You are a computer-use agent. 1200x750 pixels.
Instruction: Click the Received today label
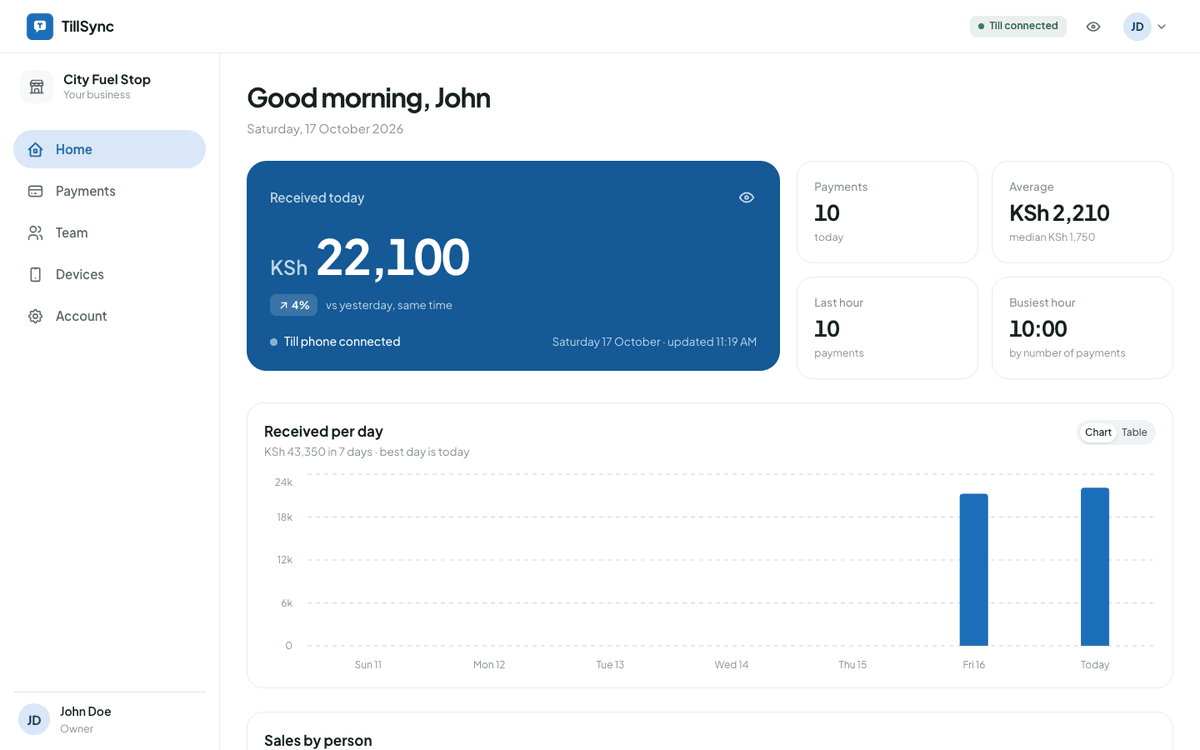pyautogui.click(x=317, y=198)
